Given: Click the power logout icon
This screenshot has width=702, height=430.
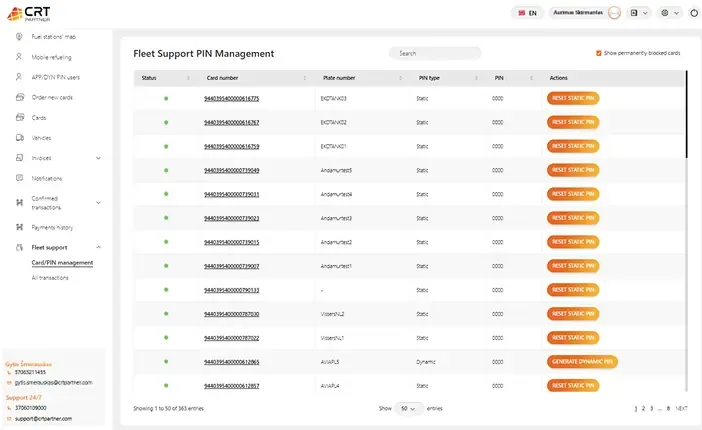Looking at the screenshot, I should click(x=692, y=13).
